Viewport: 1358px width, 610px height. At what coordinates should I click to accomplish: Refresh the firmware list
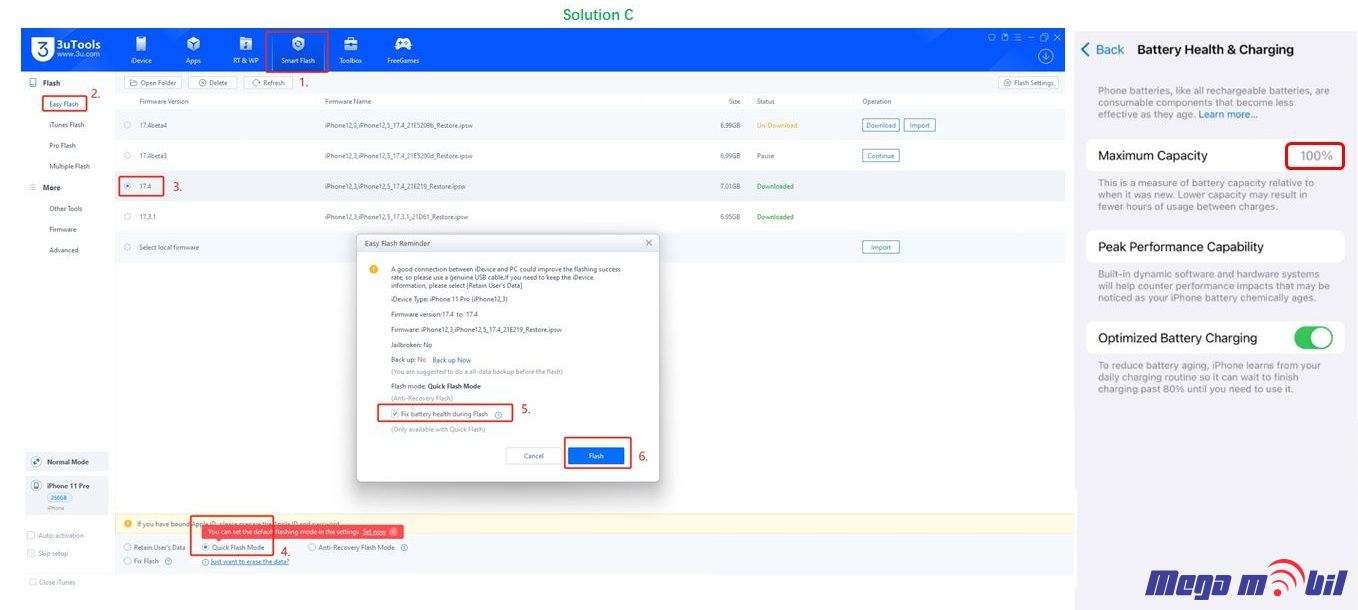point(269,83)
